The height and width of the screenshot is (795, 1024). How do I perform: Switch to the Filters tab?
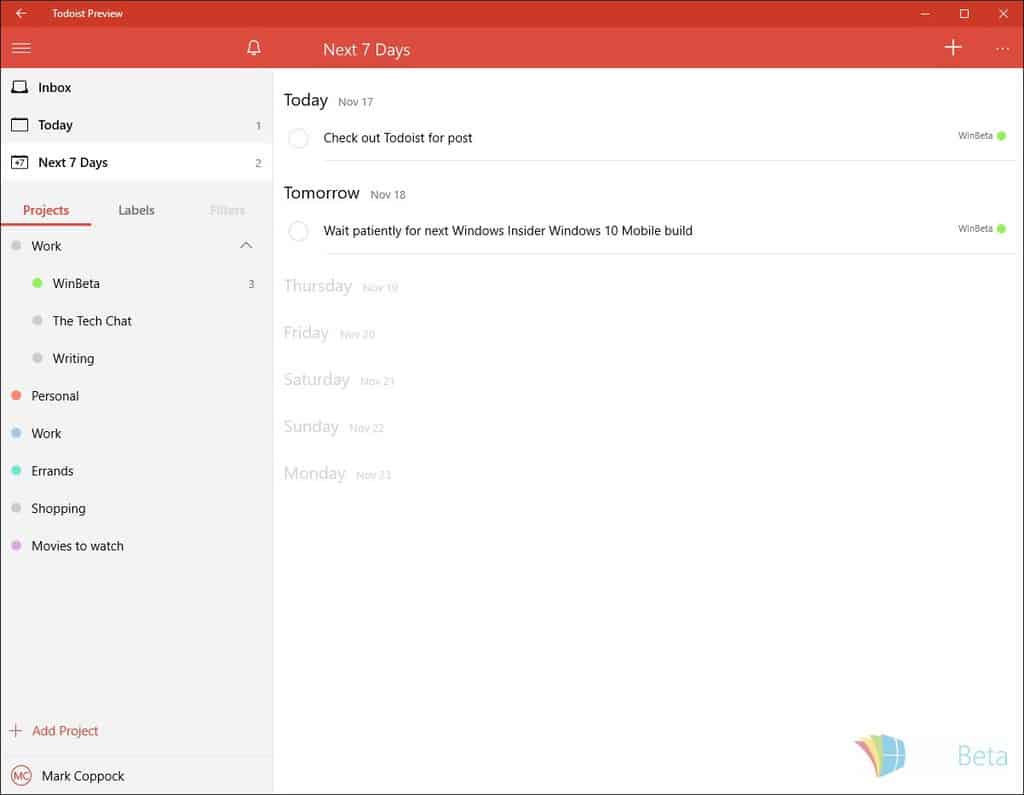point(227,210)
